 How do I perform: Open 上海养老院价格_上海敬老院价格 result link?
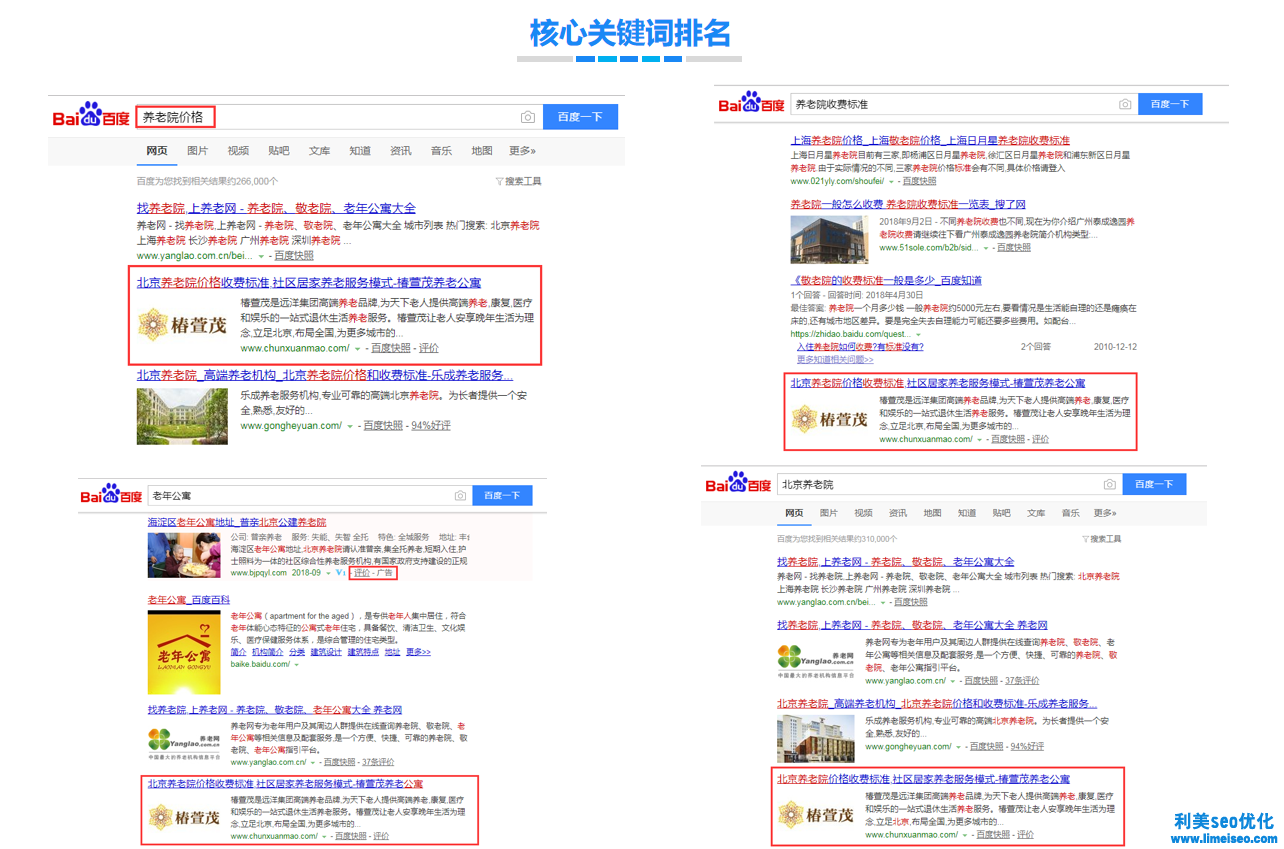pyautogui.click(x=930, y=141)
